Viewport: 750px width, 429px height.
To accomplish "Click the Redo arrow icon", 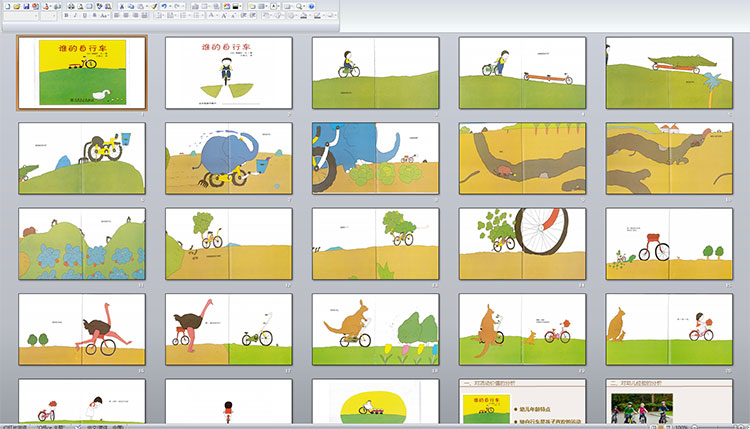I will (177, 6).
